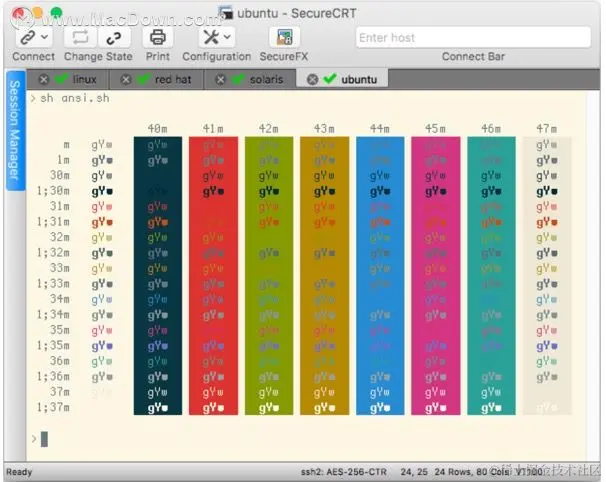Image resolution: width=606 pixels, height=482 pixels.
Task: Close the solaris session tab
Action: tap(220, 80)
